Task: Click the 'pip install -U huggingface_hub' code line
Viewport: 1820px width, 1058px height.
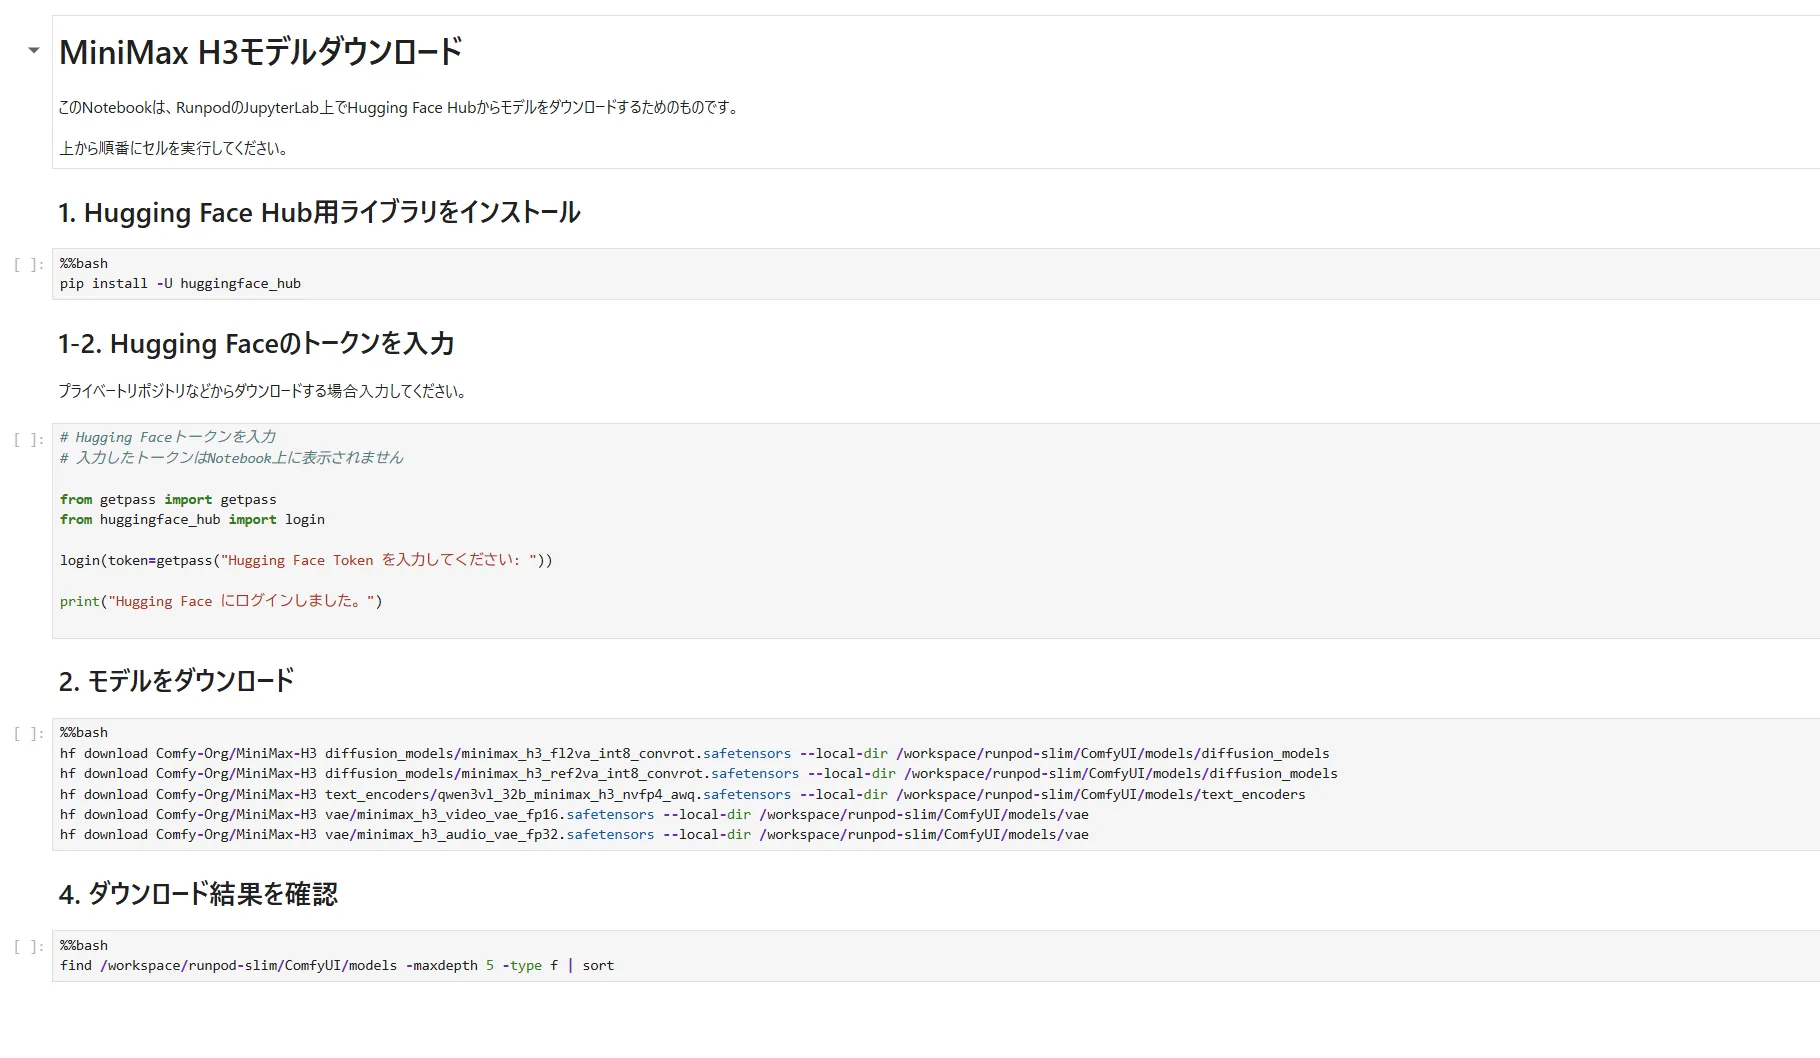Action: [180, 284]
